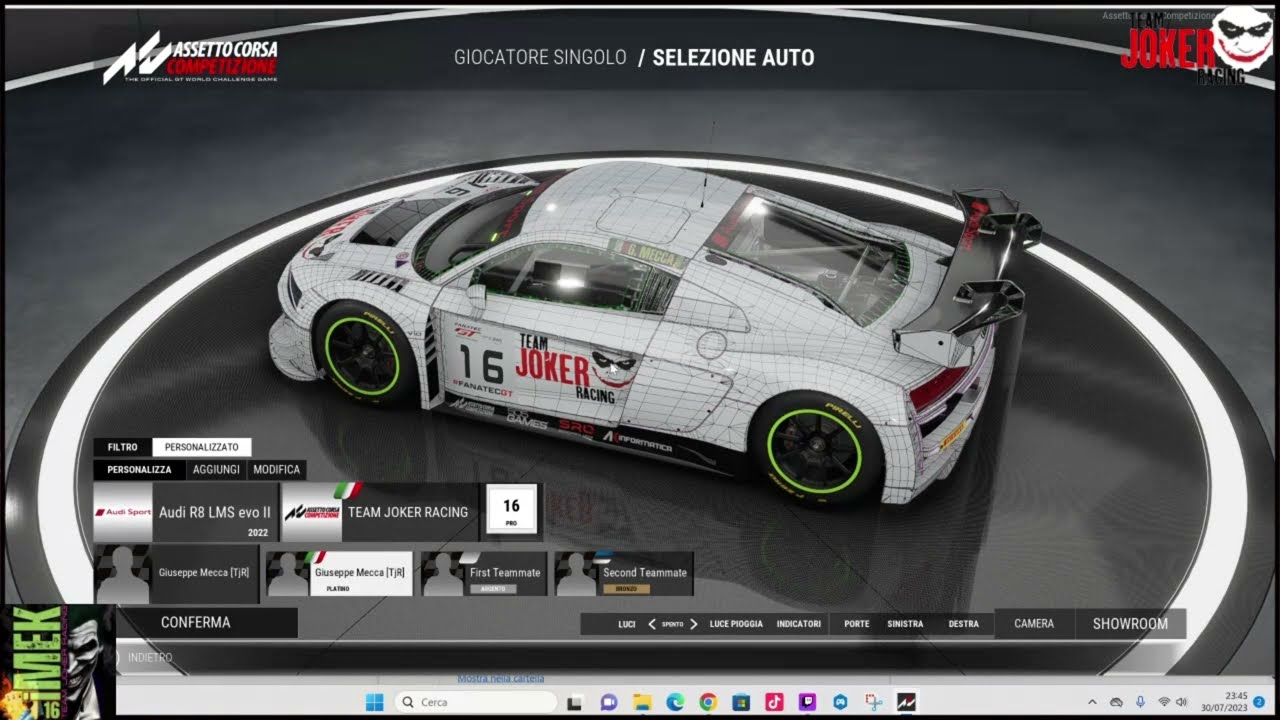
Task: Open File Explorer from the taskbar
Action: pyautogui.click(x=641, y=702)
